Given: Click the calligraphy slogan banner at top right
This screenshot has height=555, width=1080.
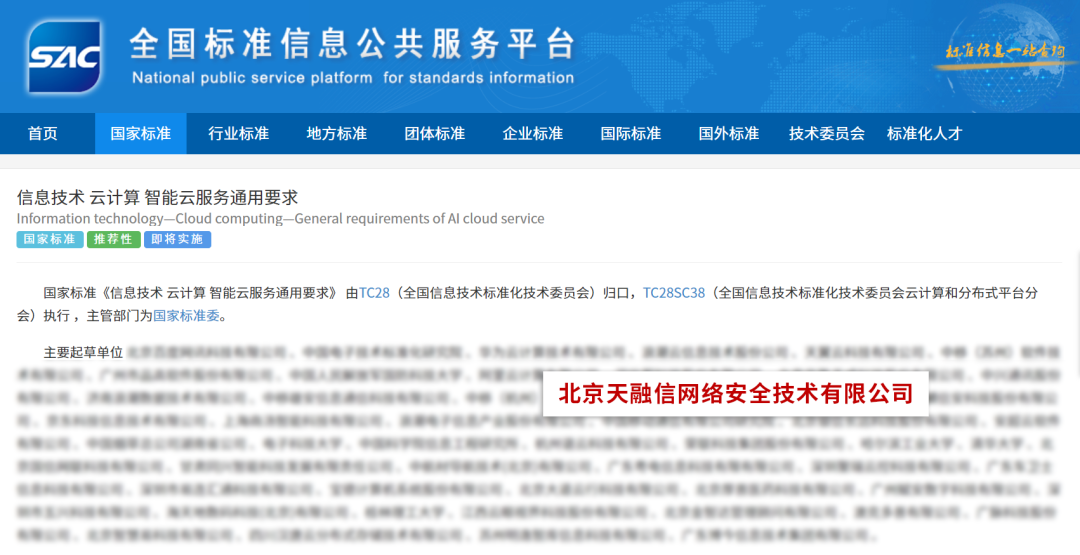Looking at the screenshot, I should tap(1004, 52).
